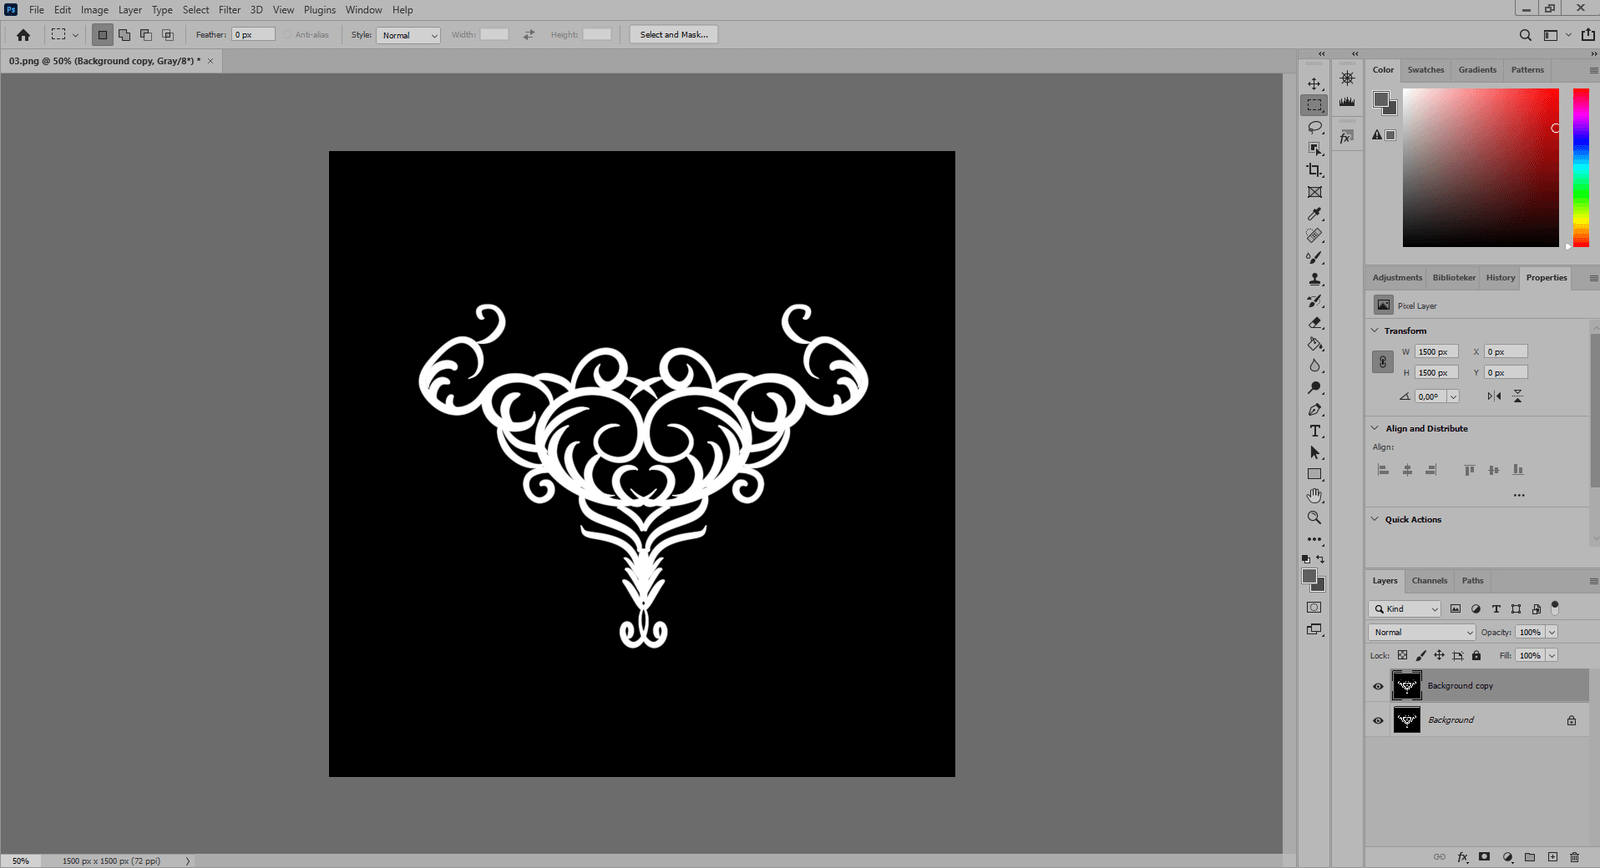The image size is (1600, 868).
Task: Select the Paint Bucket tool
Action: click(x=1314, y=344)
